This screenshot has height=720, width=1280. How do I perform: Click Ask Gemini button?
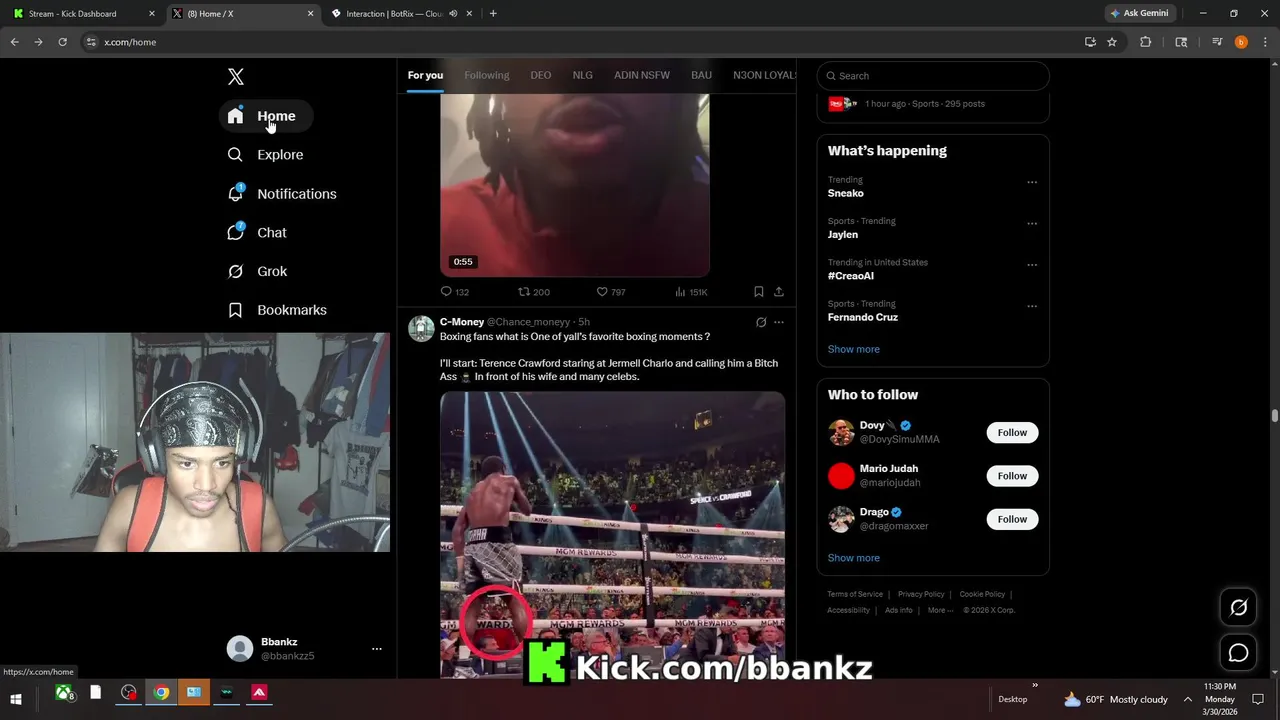[x=1139, y=13]
